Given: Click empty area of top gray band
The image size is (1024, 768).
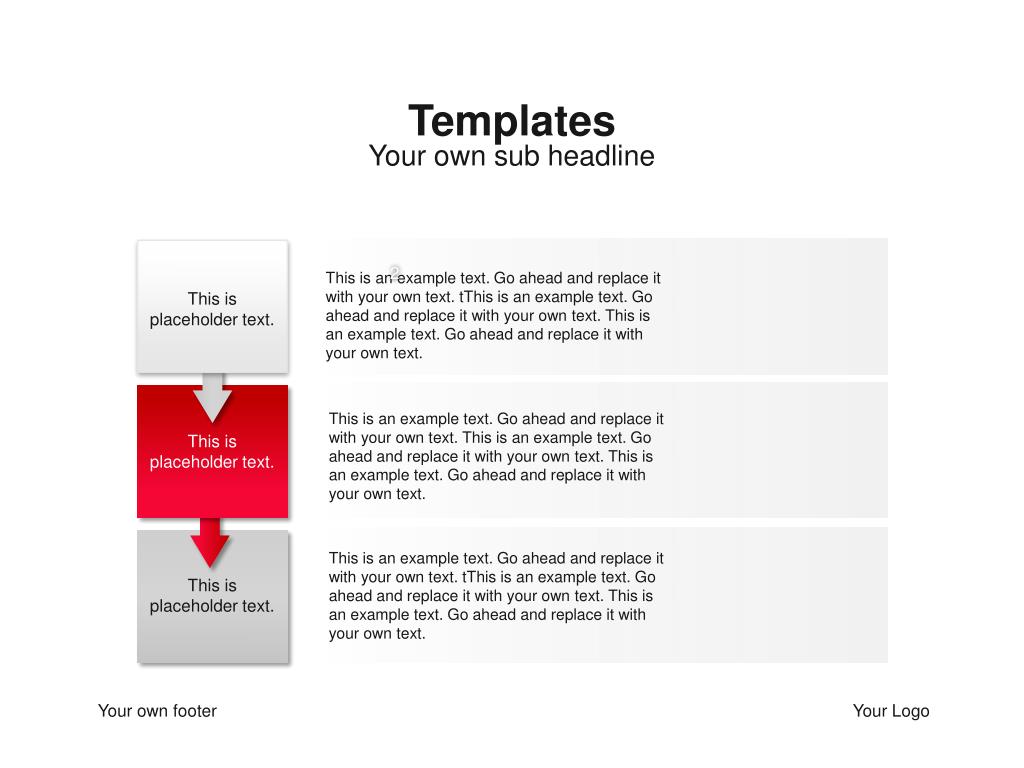Looking at the screenshot, I should (777, 307).
